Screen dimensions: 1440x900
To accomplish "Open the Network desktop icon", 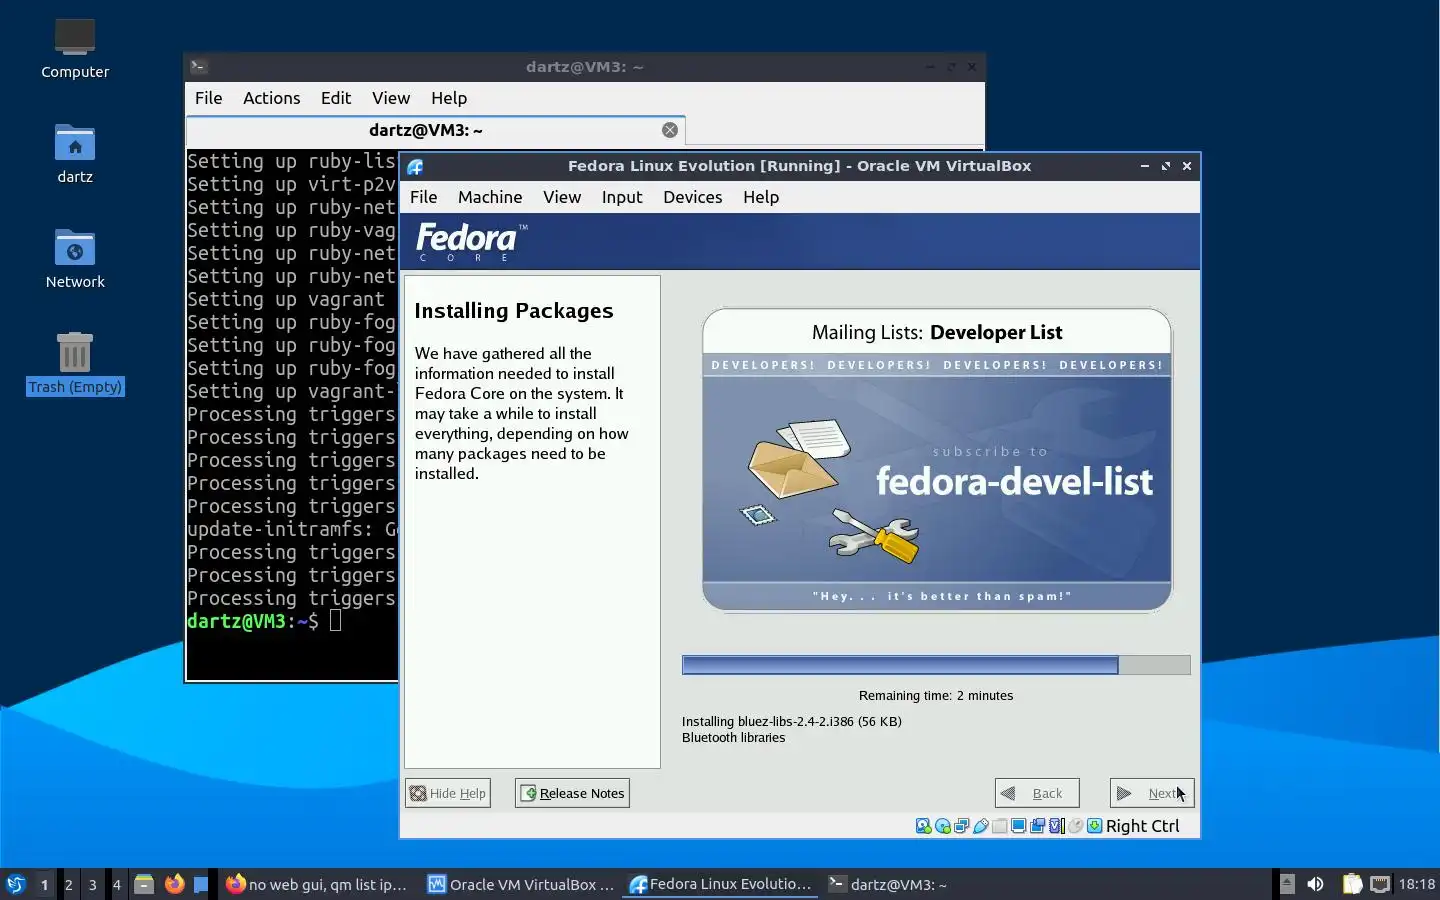I will pyautogui.click(x=75, y=259).
